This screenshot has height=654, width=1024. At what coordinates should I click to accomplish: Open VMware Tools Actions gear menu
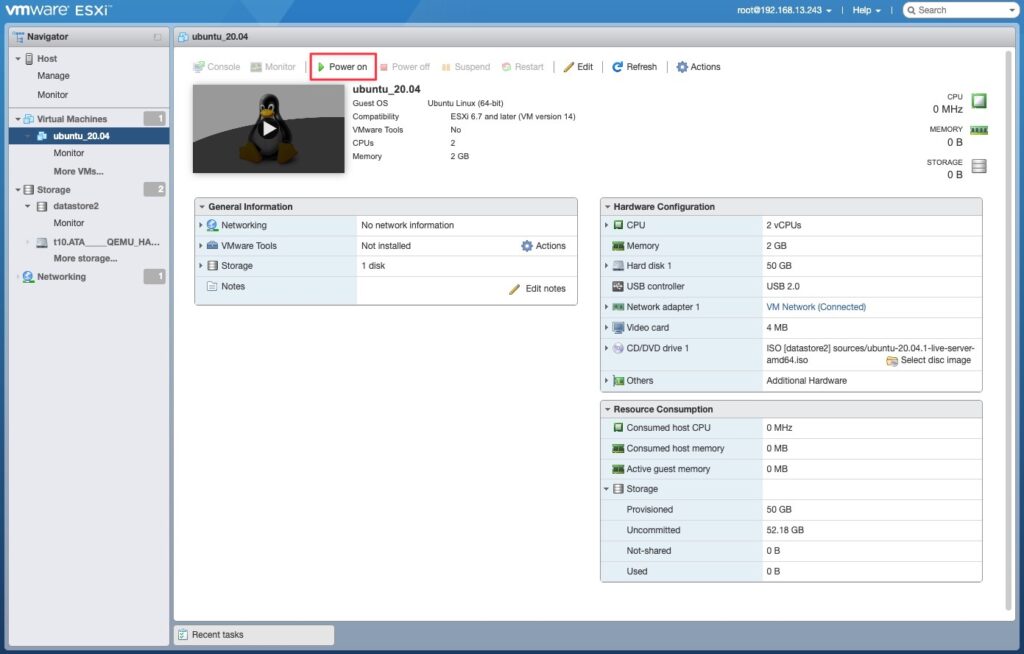[543, 246]
